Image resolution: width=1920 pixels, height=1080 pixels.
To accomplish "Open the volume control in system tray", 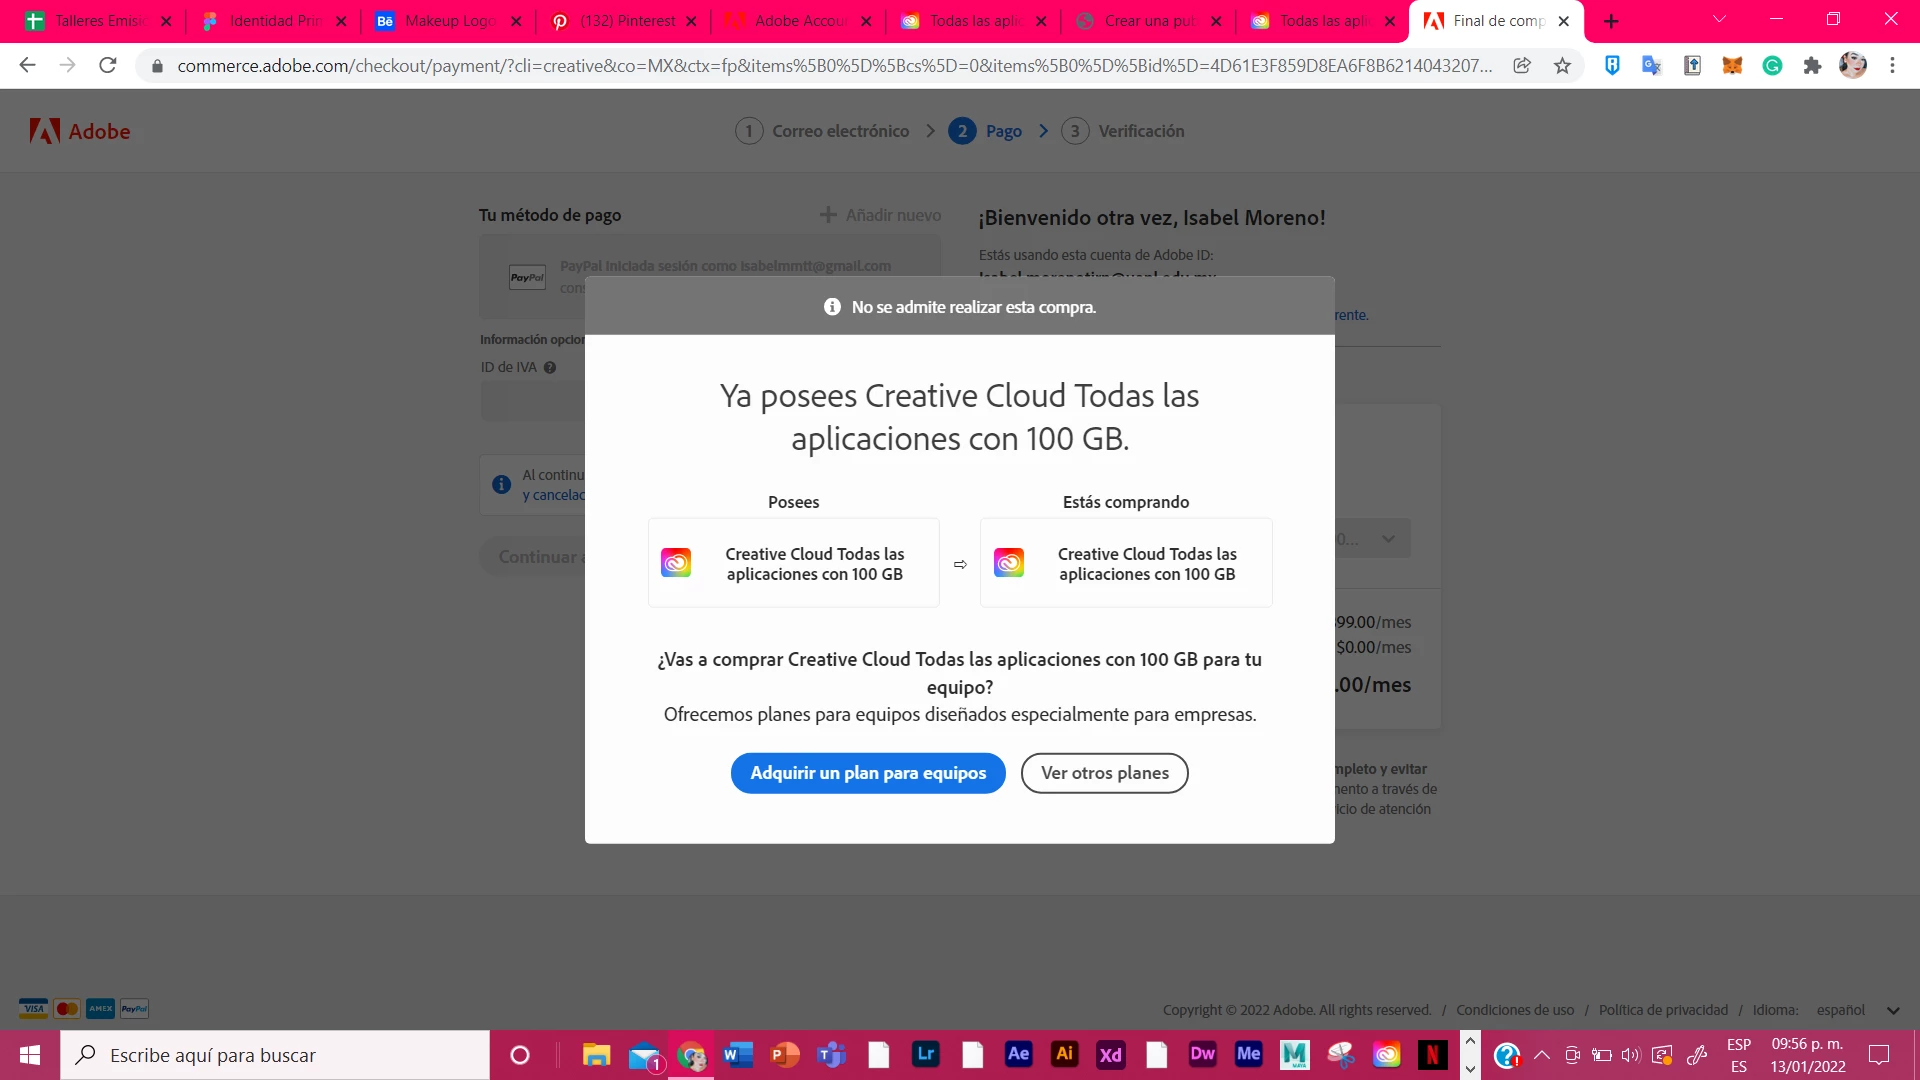I will tap(1631, 1055).
